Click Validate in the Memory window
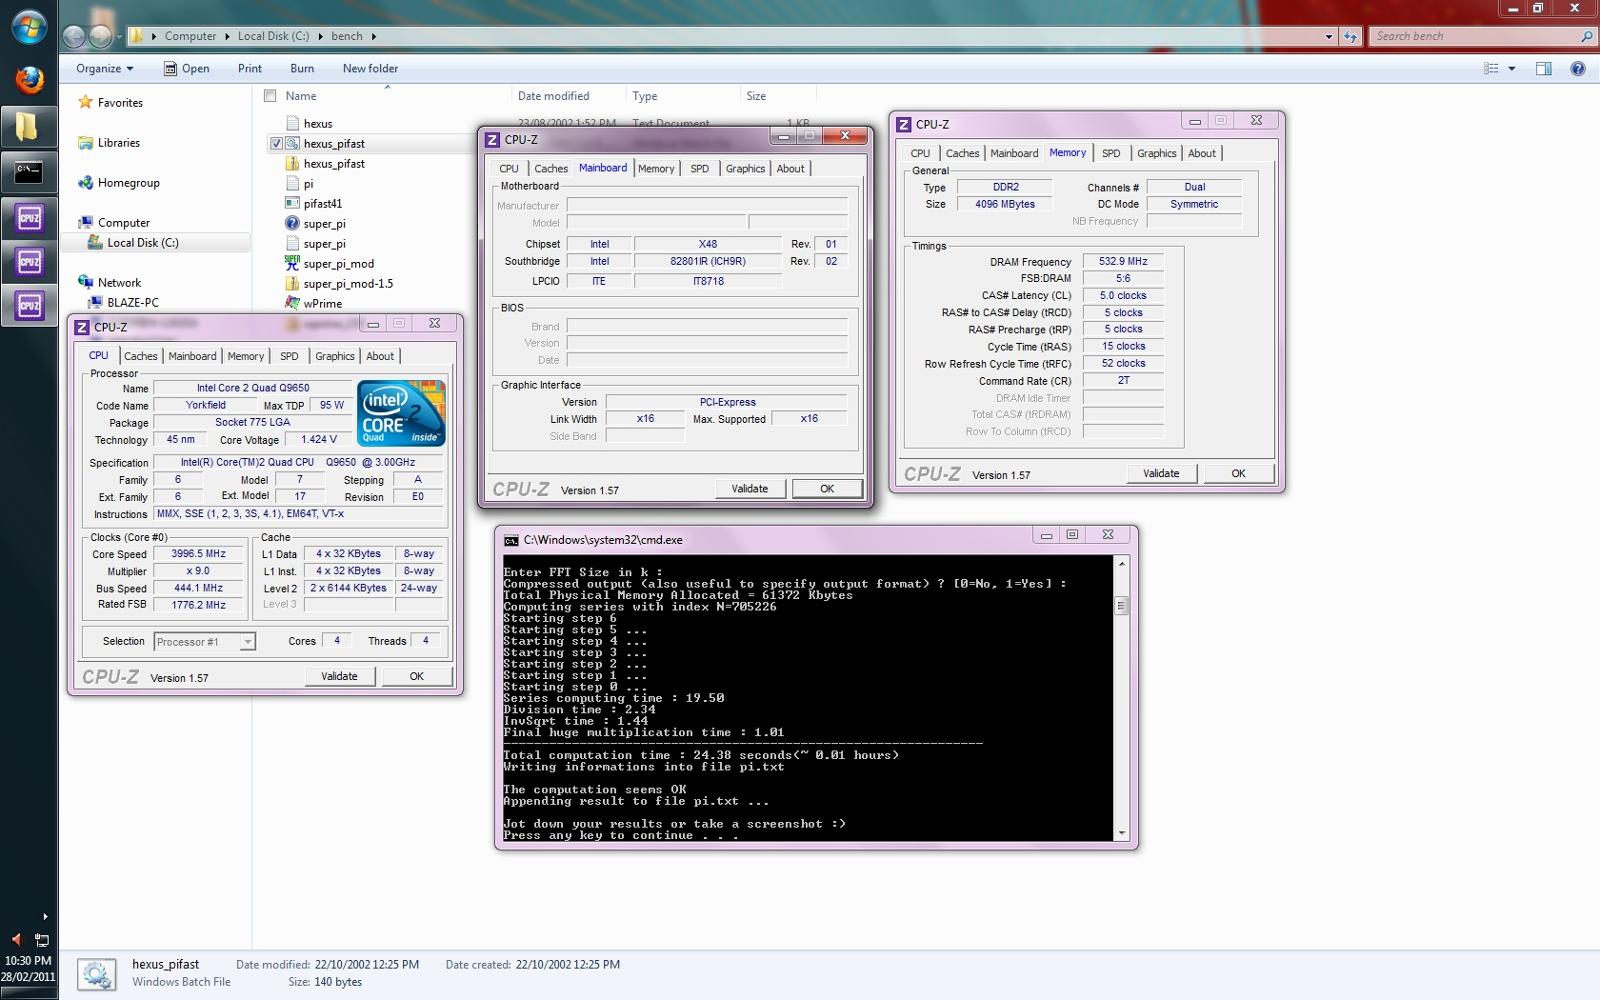Screen dimensions: 1600x1000 (x=1161, y=473)
